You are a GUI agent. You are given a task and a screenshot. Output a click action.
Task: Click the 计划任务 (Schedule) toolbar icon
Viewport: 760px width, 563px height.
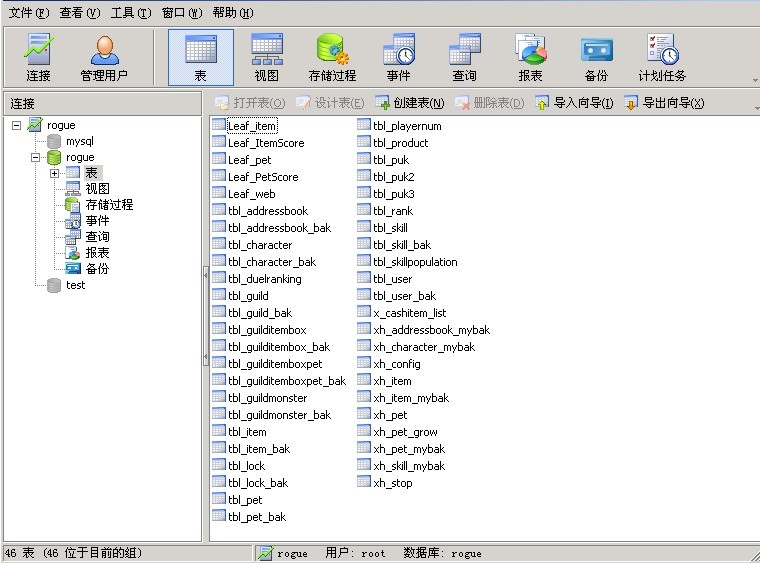pyautogui.click(x=662, y=58)
